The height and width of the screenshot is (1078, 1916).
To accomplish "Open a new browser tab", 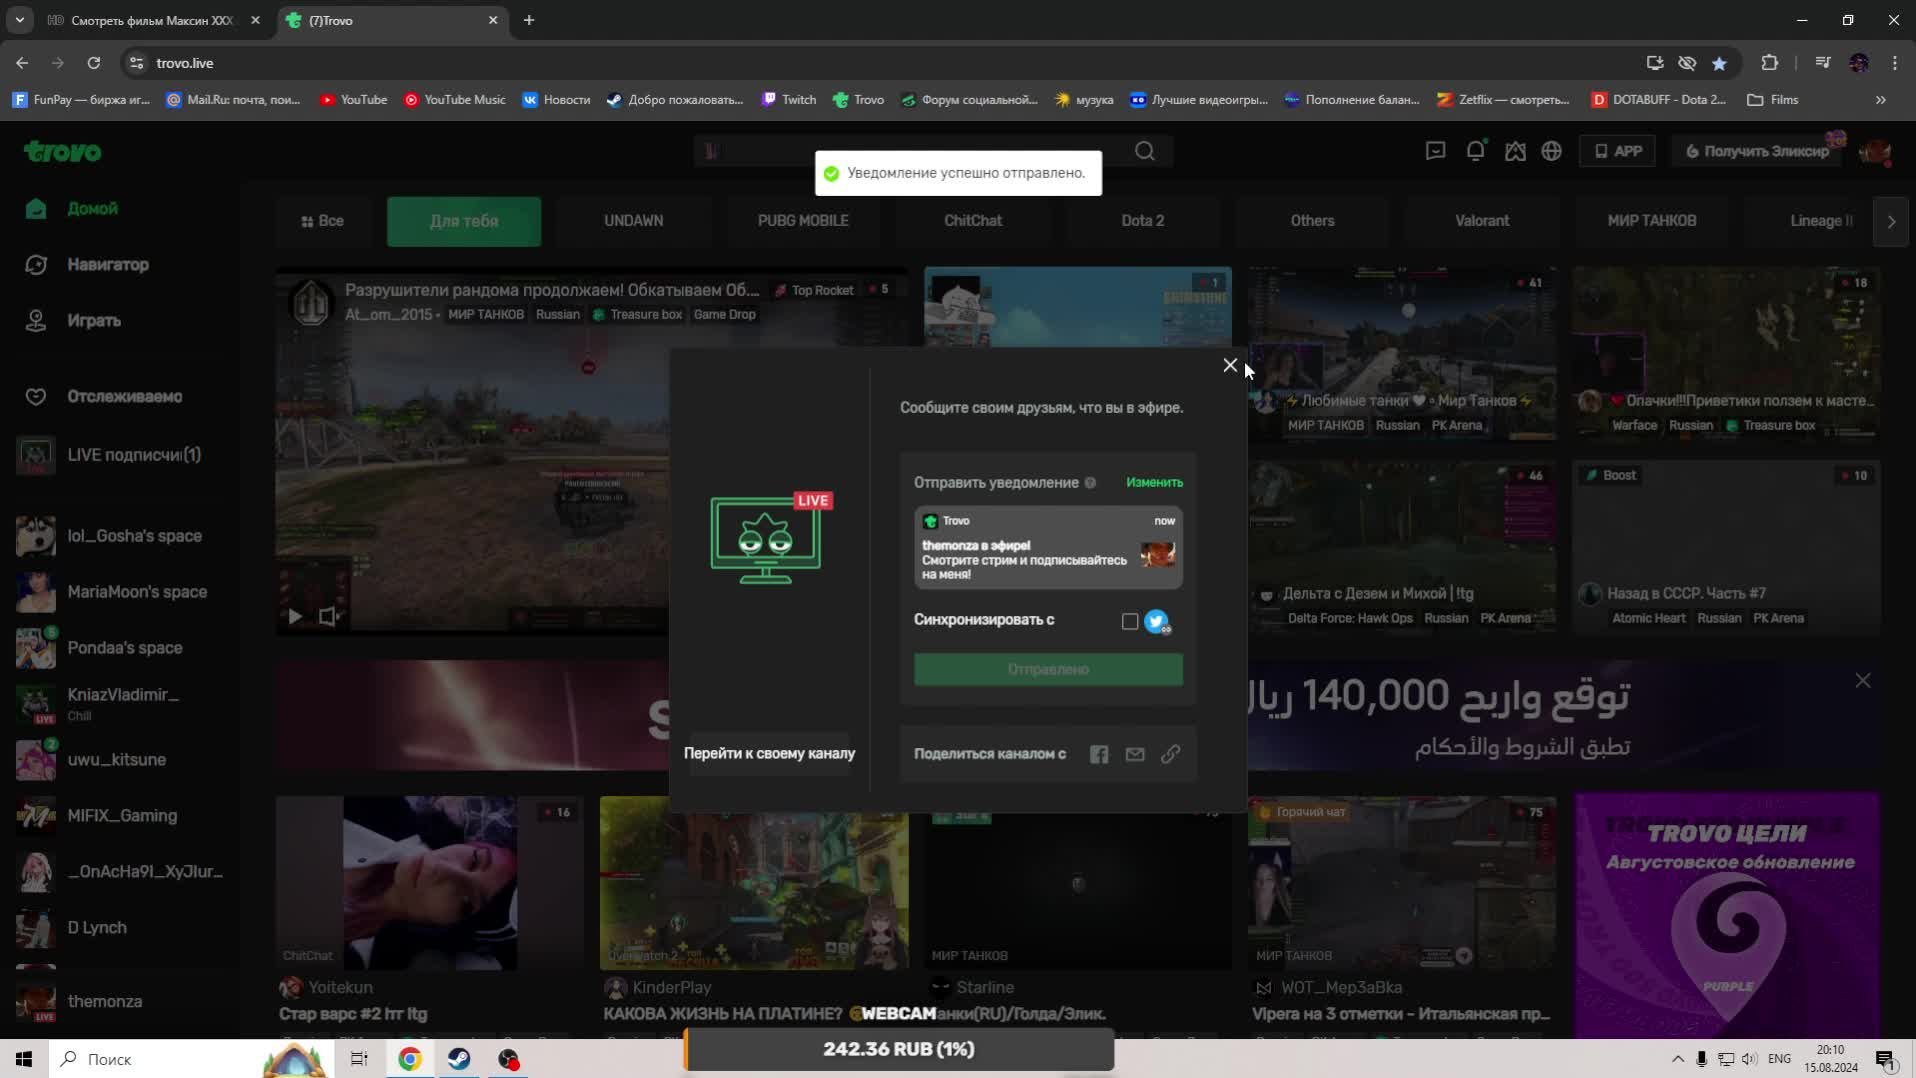I will (x=529, y=20).
